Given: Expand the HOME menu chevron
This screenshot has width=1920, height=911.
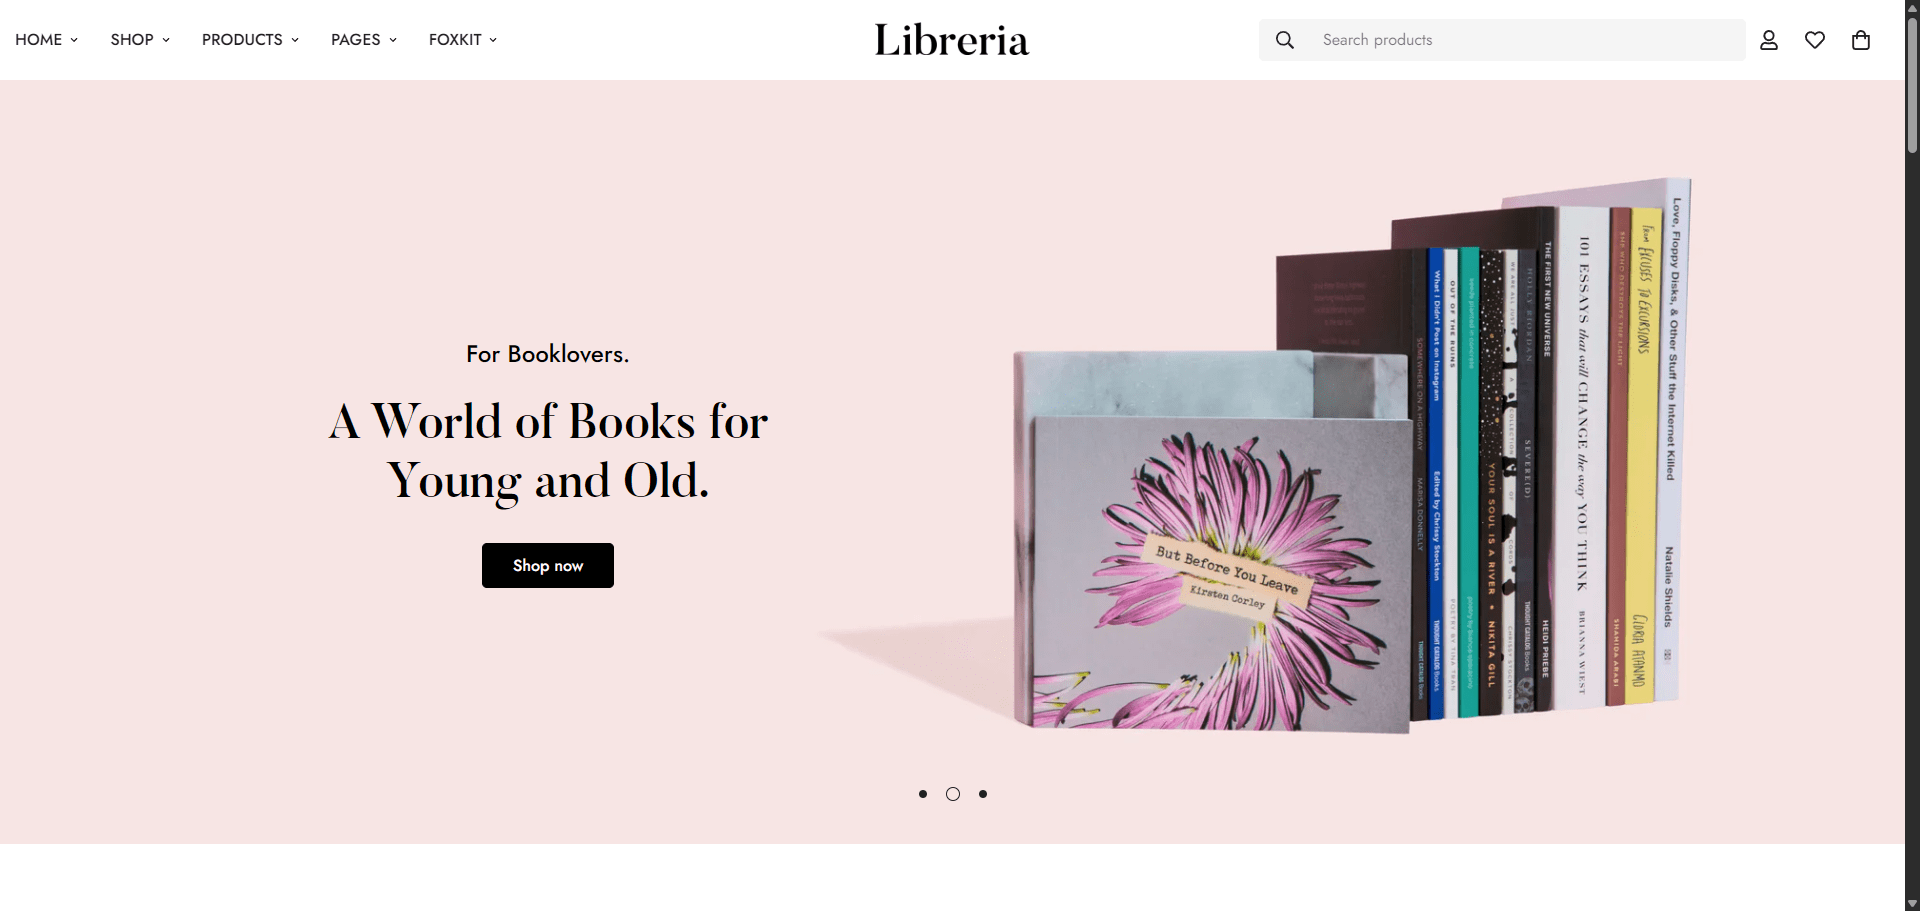Looking at the screenshot, I should pos(74,40).
